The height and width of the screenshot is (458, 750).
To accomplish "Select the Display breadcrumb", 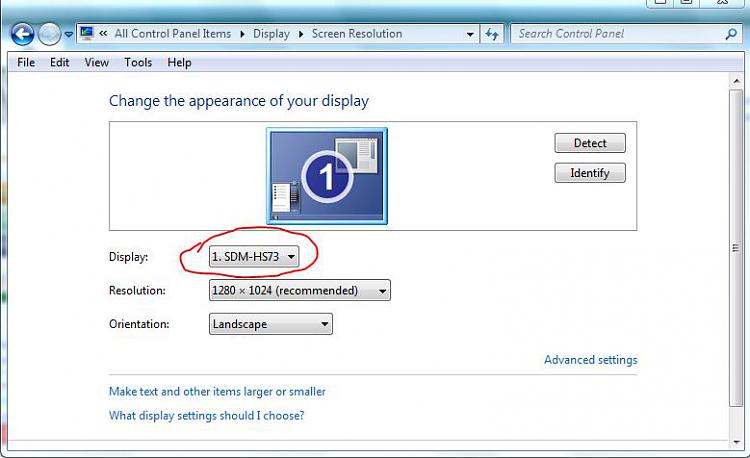I will (x=271, y=33).
